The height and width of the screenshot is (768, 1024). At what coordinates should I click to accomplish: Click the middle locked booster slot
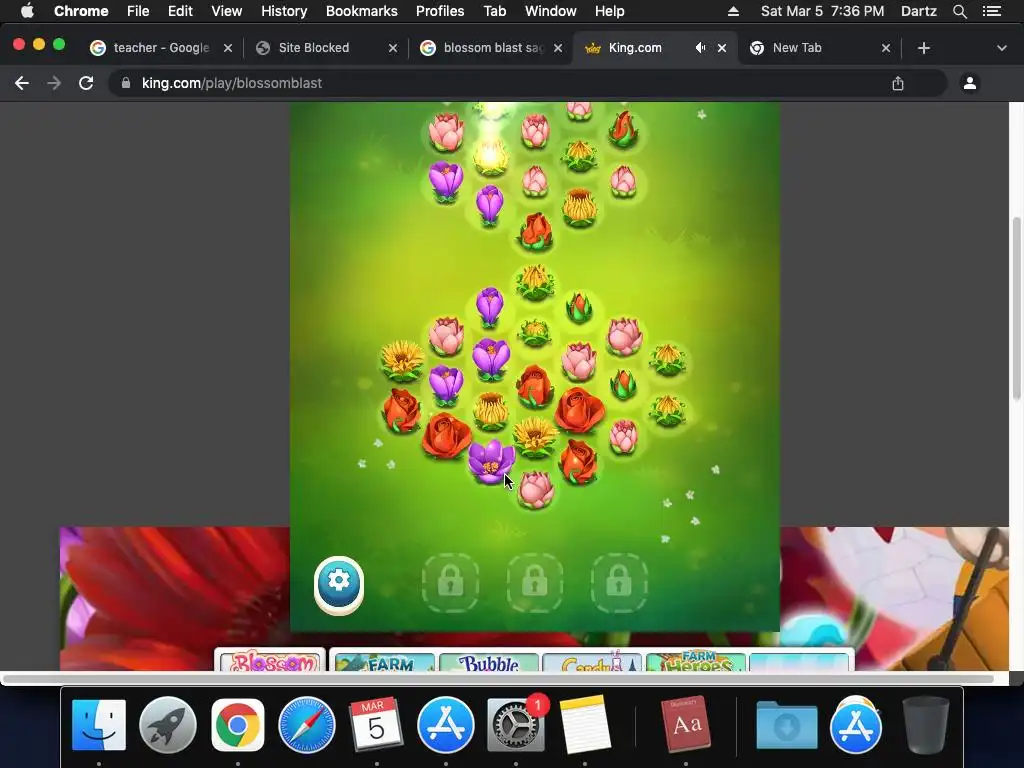(x=534, y=582)
